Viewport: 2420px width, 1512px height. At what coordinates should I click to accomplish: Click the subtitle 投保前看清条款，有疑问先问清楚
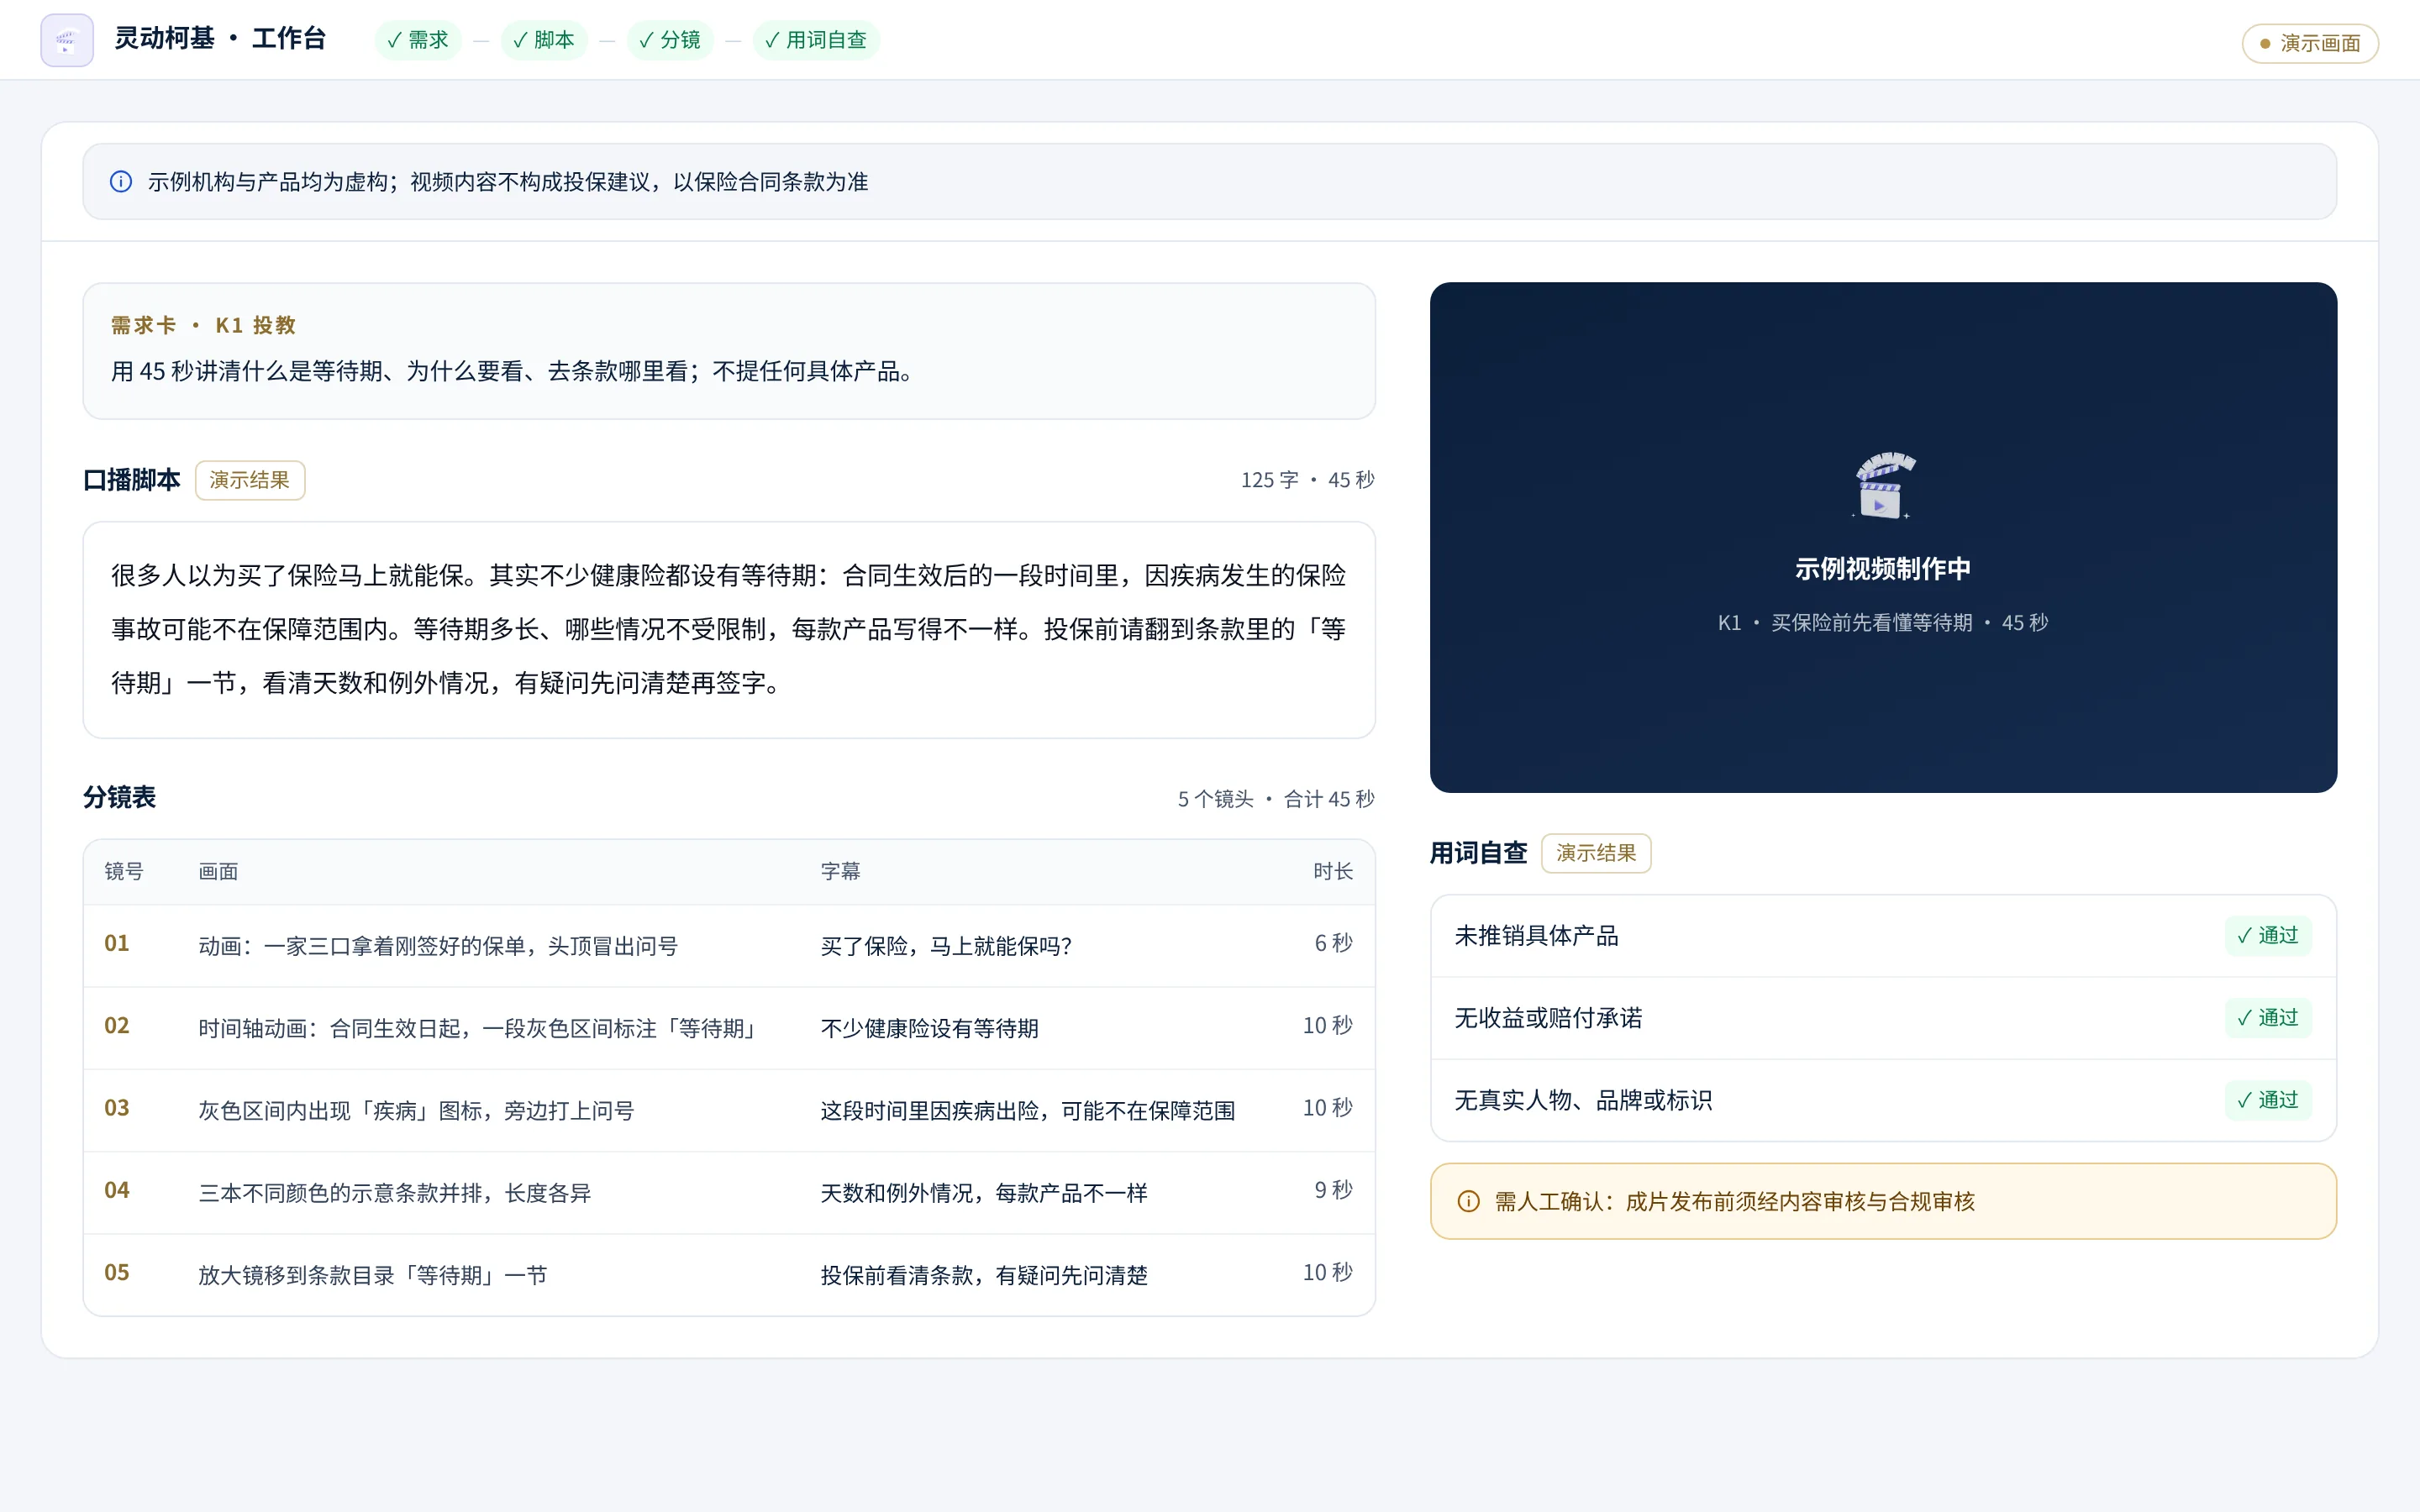(x=984, y=1274)
